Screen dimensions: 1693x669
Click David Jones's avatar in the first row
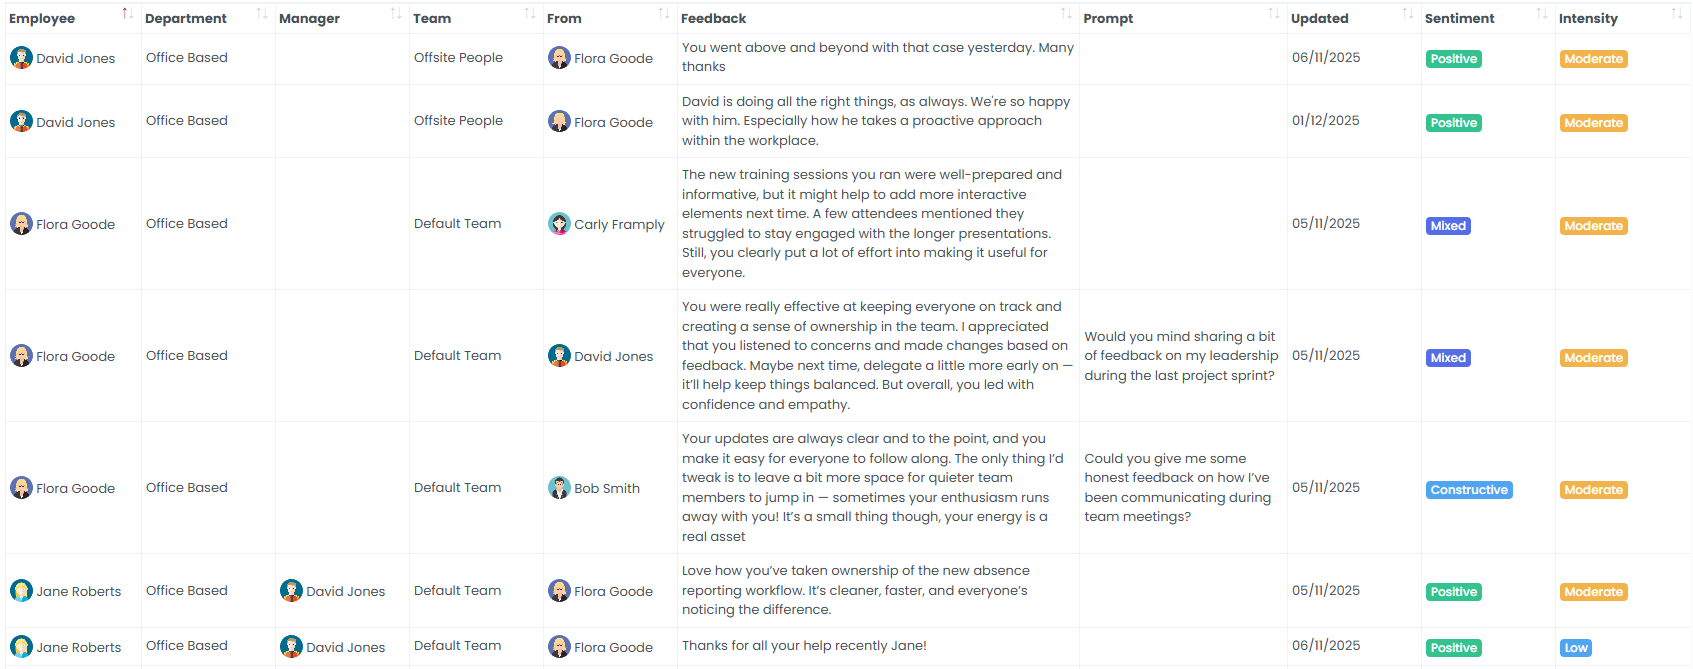[21, 57]
